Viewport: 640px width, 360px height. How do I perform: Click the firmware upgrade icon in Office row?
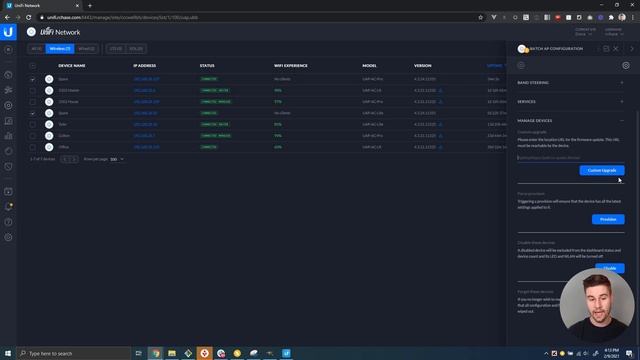pyautogui.click(x=440, y=147)
